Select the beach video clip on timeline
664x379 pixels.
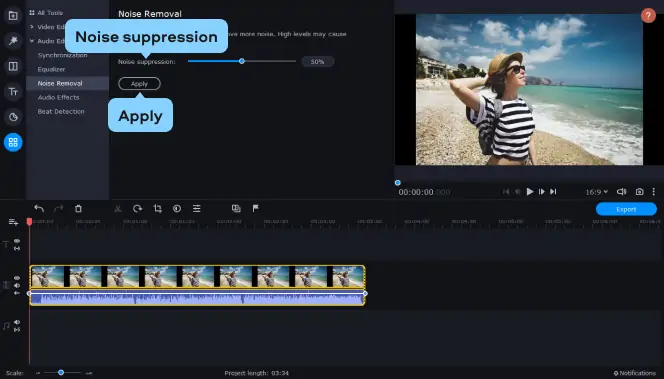197,277
